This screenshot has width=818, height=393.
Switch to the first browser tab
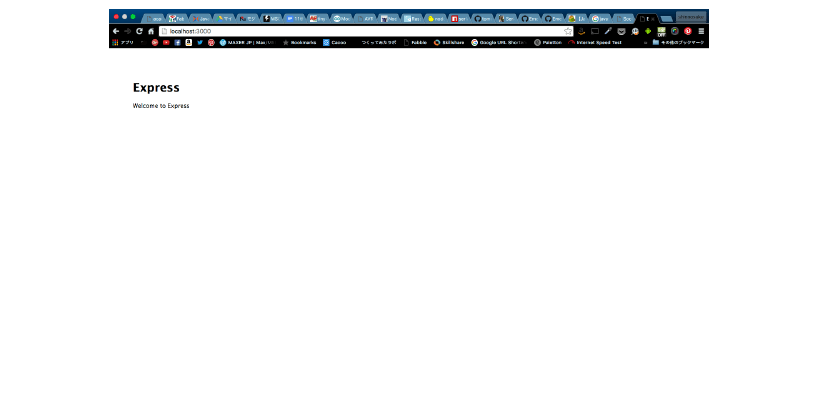tap(154, 19)
